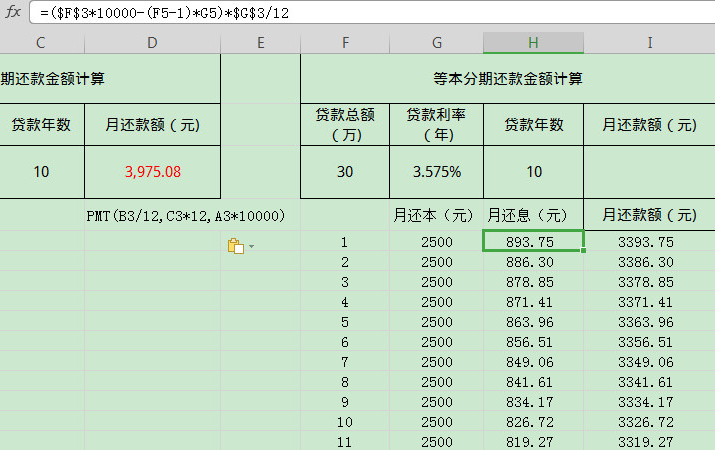Image resolution: width=715 pixels, height=450 pixels.
Task: Select the 月还息（元）label cell
Action: coord(533,215)
